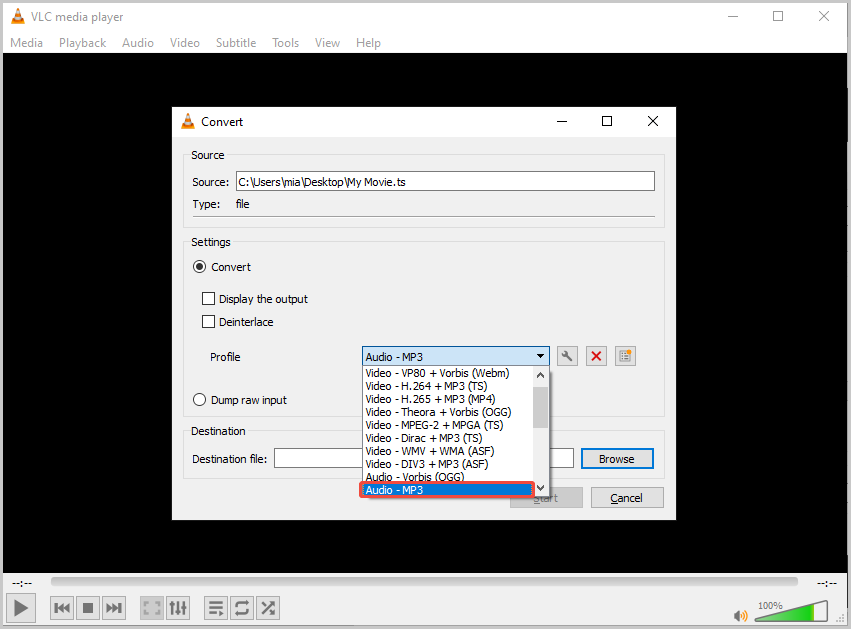
Task: Enable Display the output checkbox
Action: (208, 298)
